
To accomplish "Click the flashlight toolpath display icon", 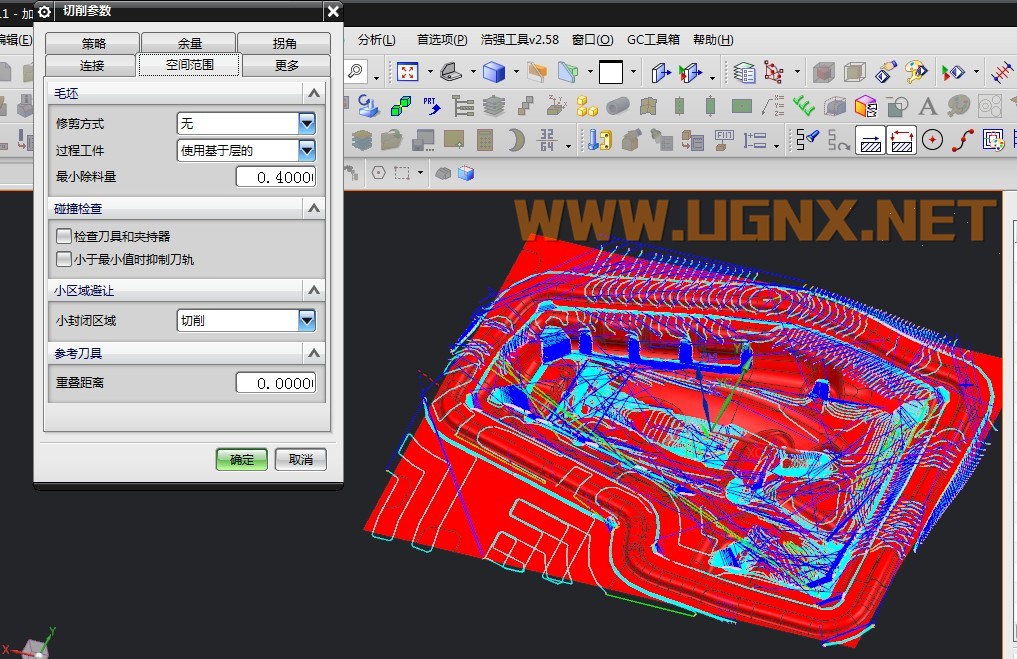I will (x=808, y=140).
